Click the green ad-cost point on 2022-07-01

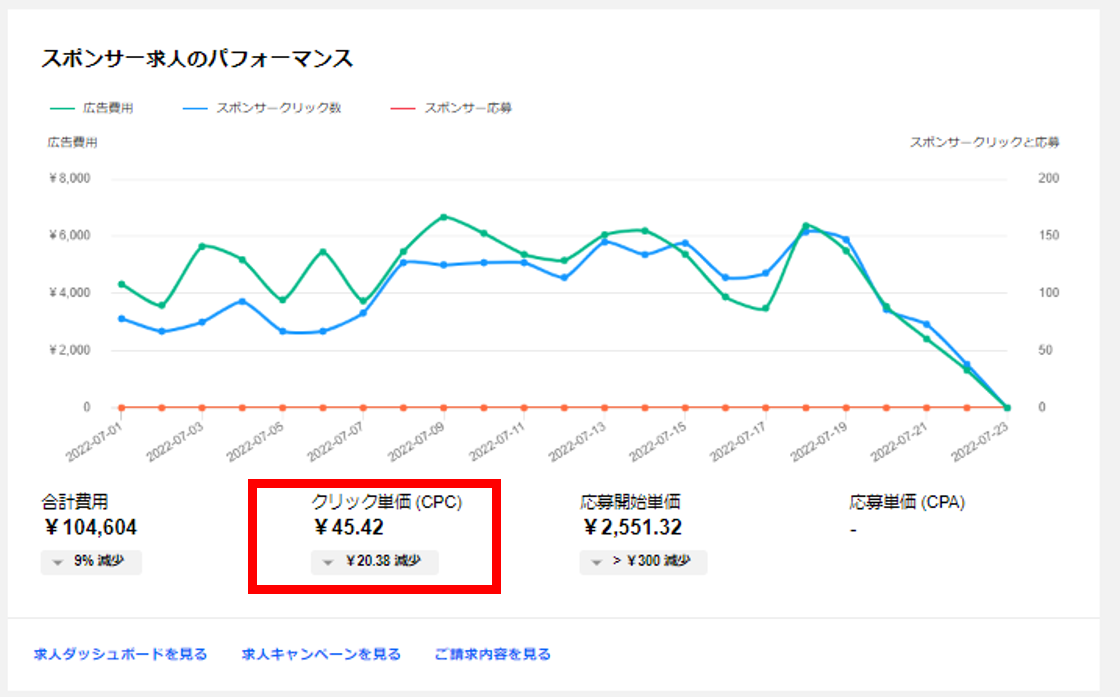(121, 284)
